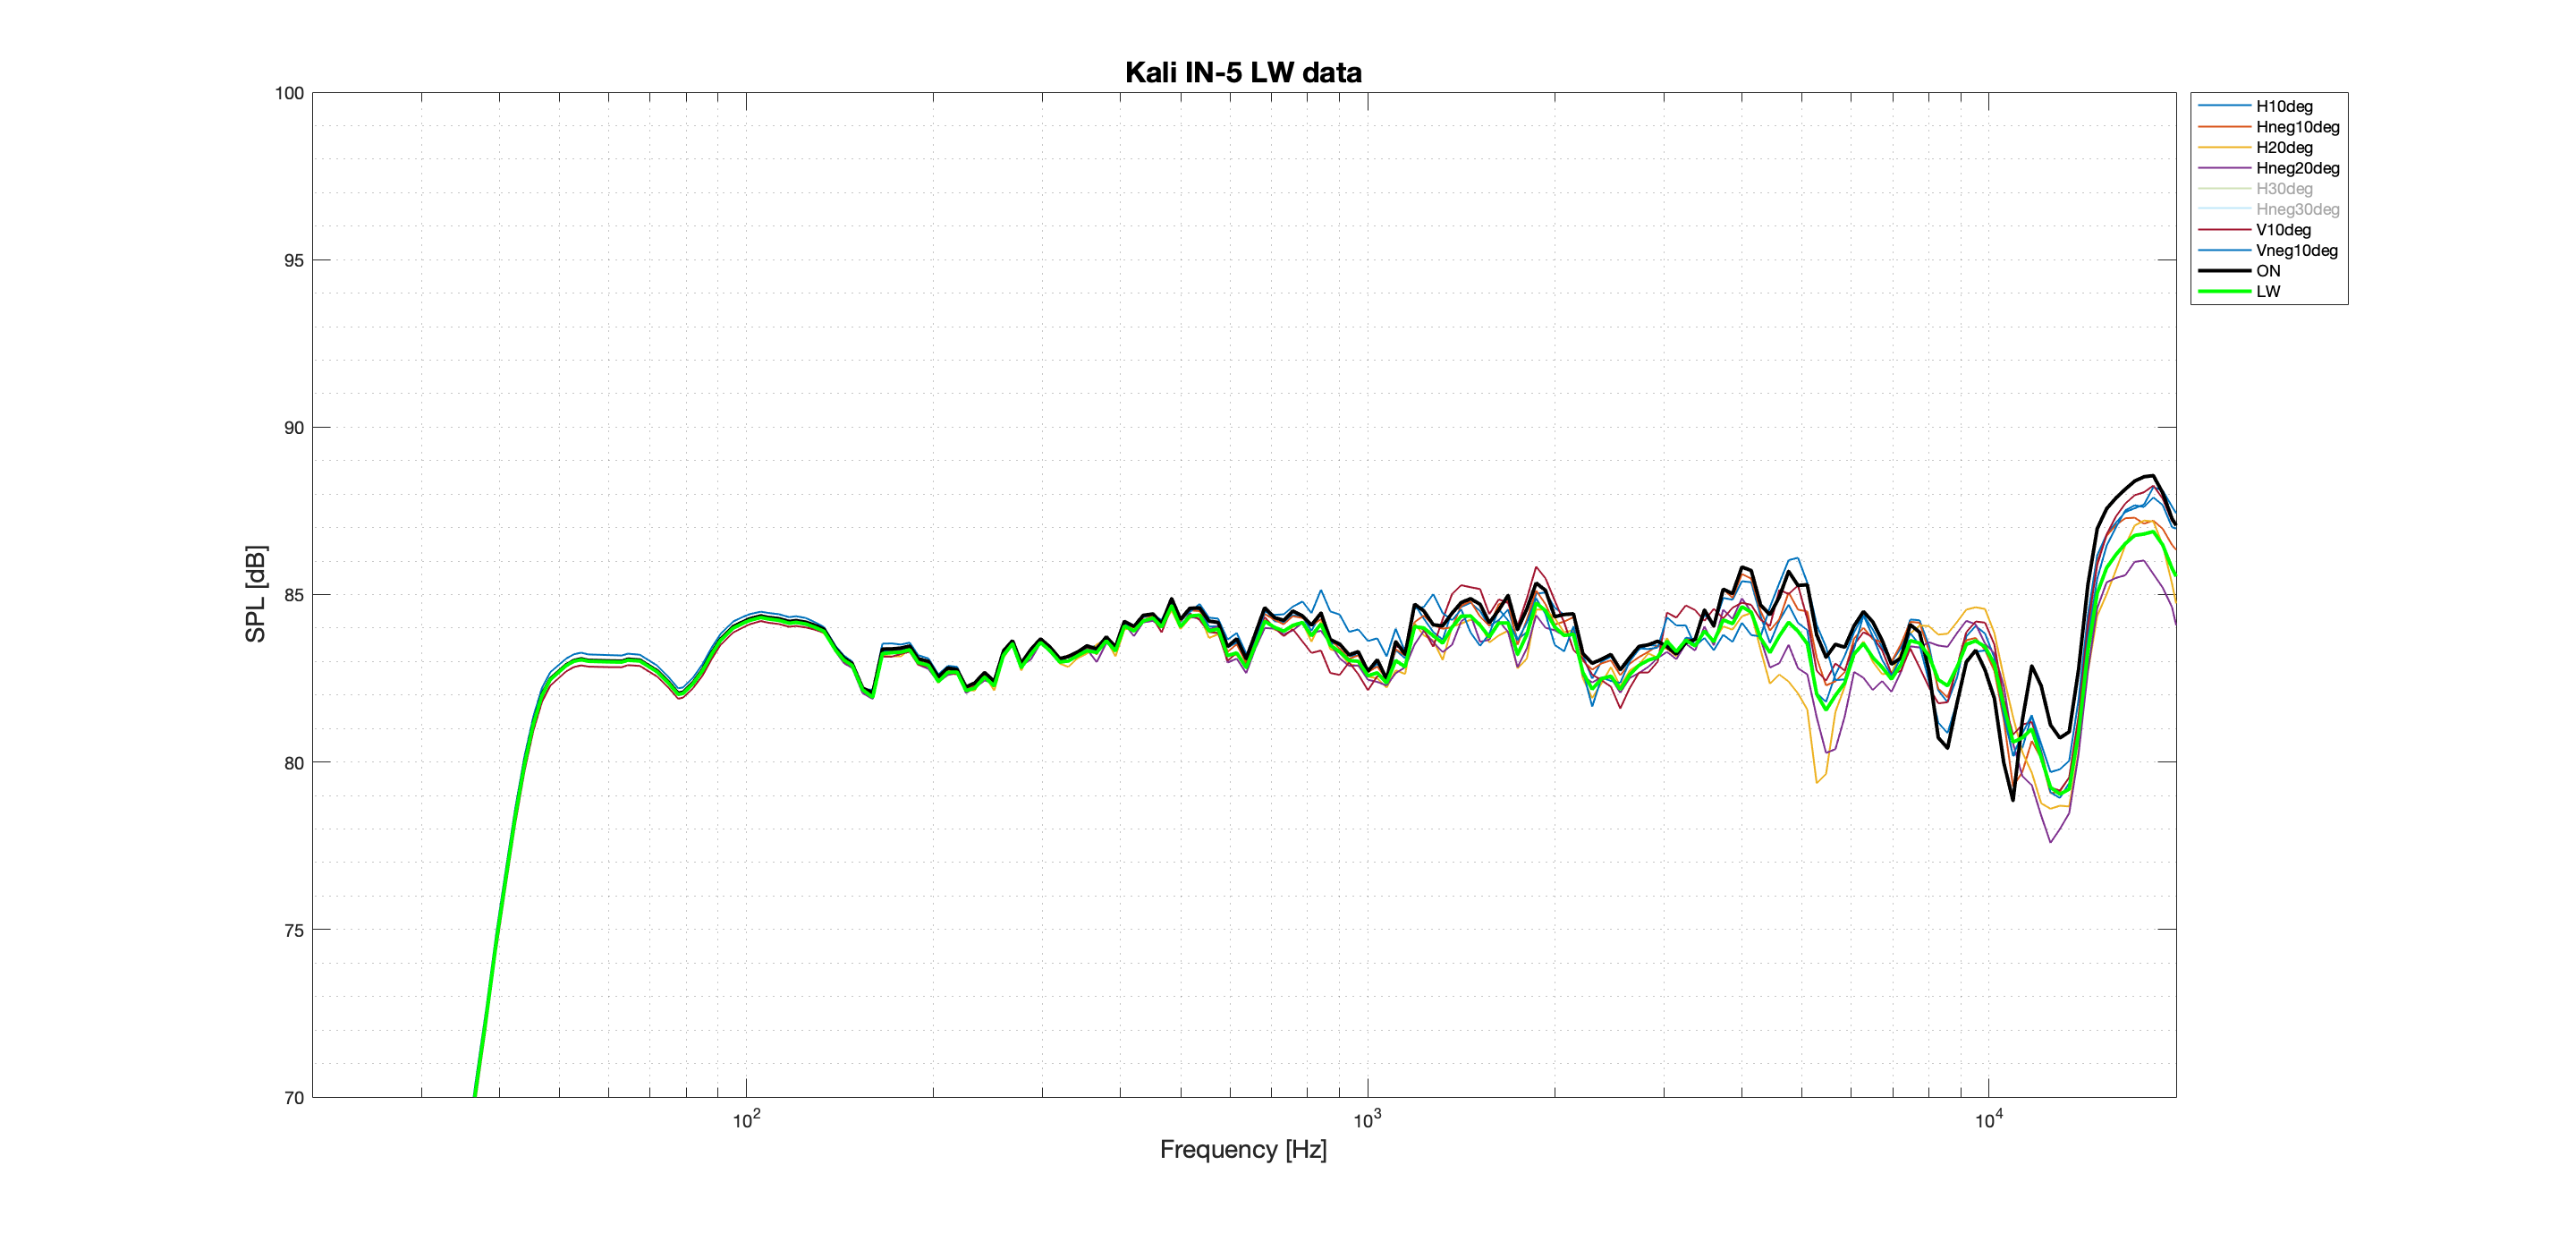Click the dark red V10deg line swatch in legend
The height and width of the screenshot is (1233, 2576).
point(2224,229)
